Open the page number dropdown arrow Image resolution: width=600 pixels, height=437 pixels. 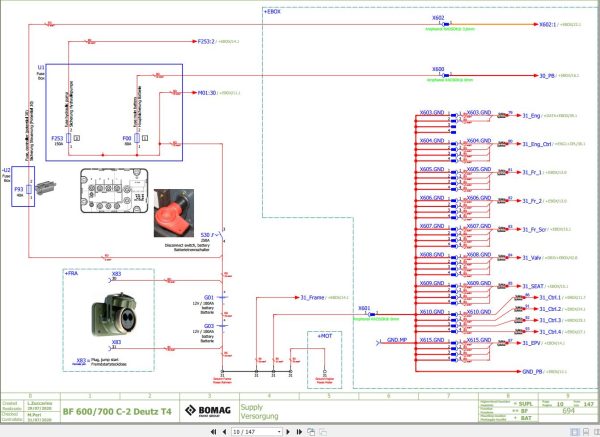(279, 432)
